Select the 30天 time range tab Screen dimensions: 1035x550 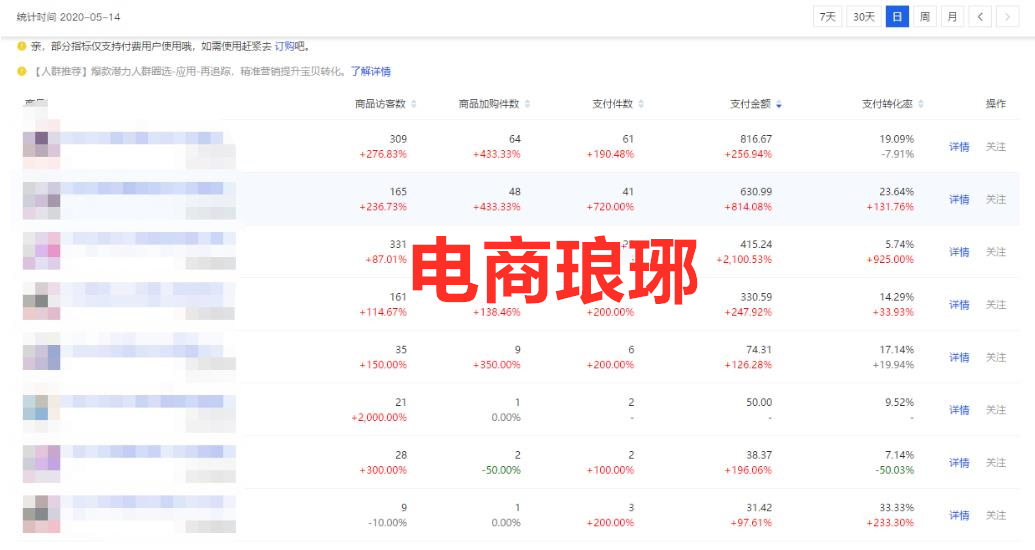click(863, 17)
